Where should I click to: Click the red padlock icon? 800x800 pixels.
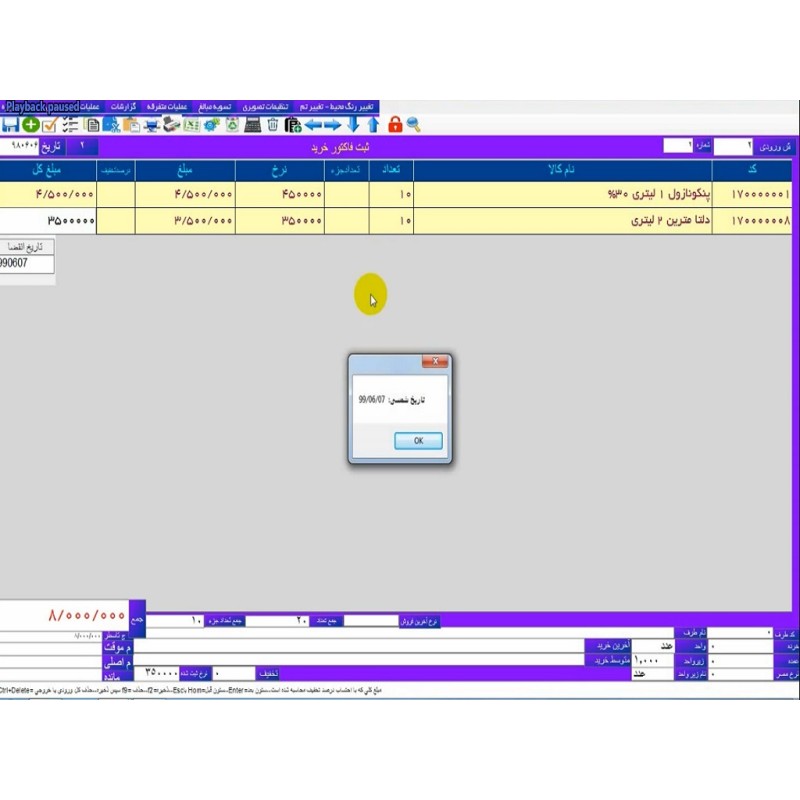point(395,125)
